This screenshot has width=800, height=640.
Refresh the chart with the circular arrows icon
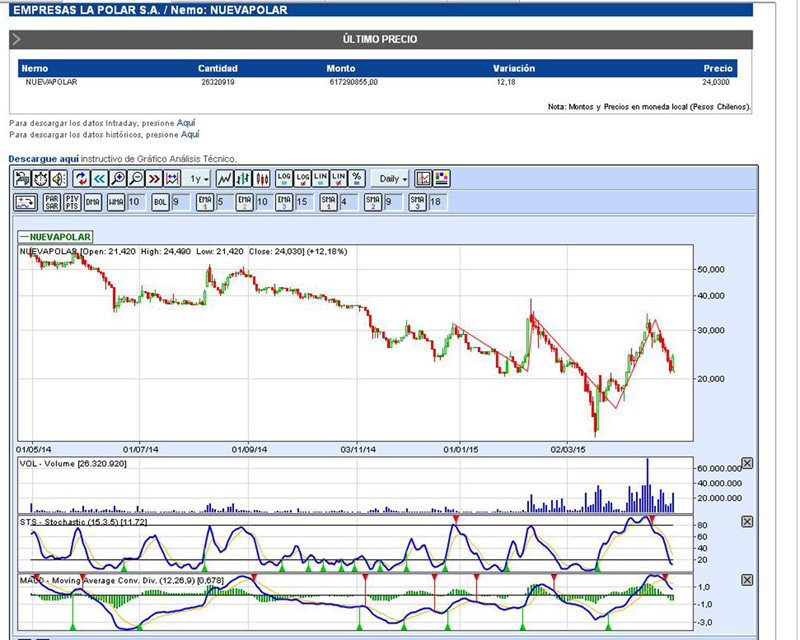pos(81,179)
